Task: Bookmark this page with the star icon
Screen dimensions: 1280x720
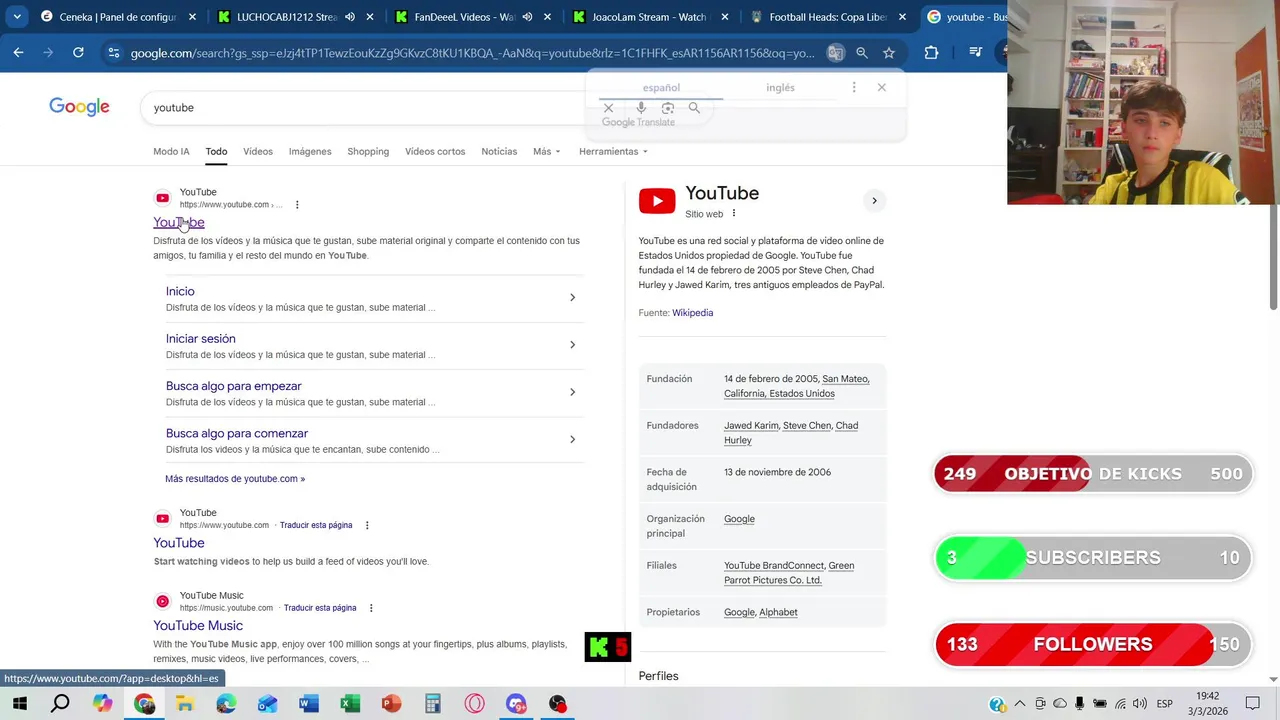Action: 889,52
